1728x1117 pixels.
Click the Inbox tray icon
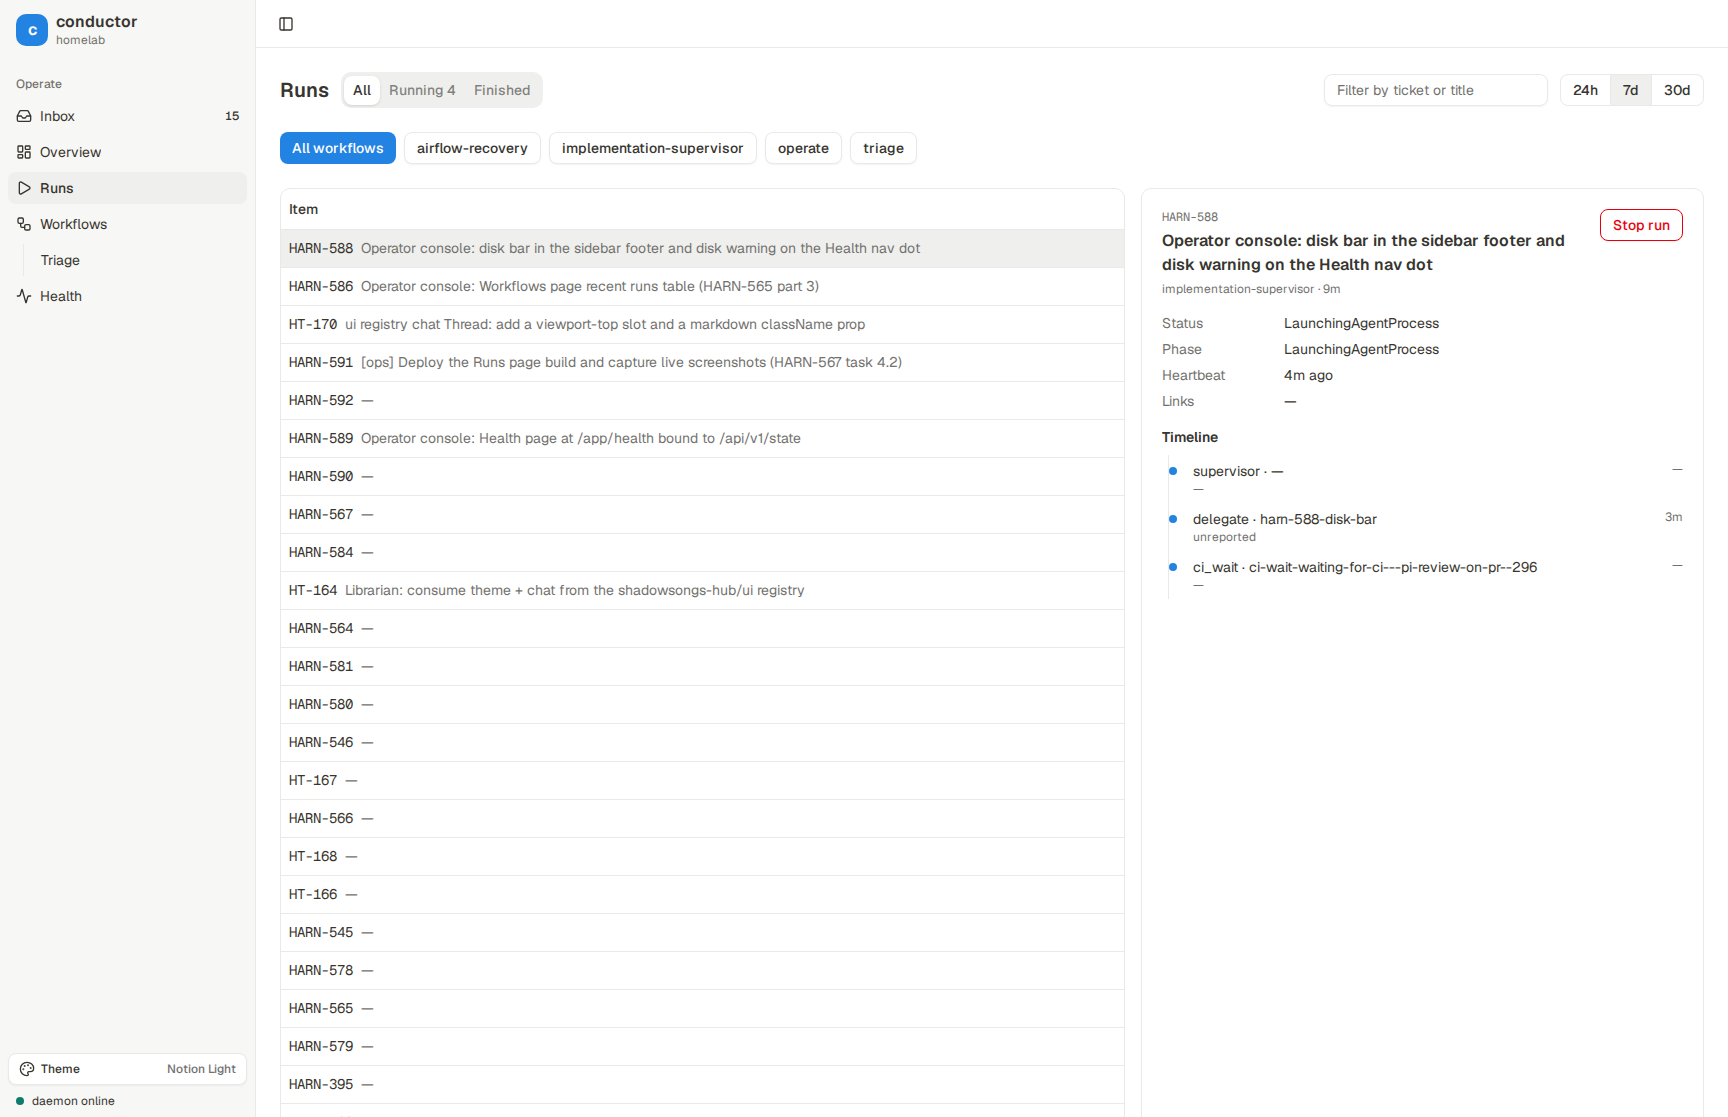(24, 116)
